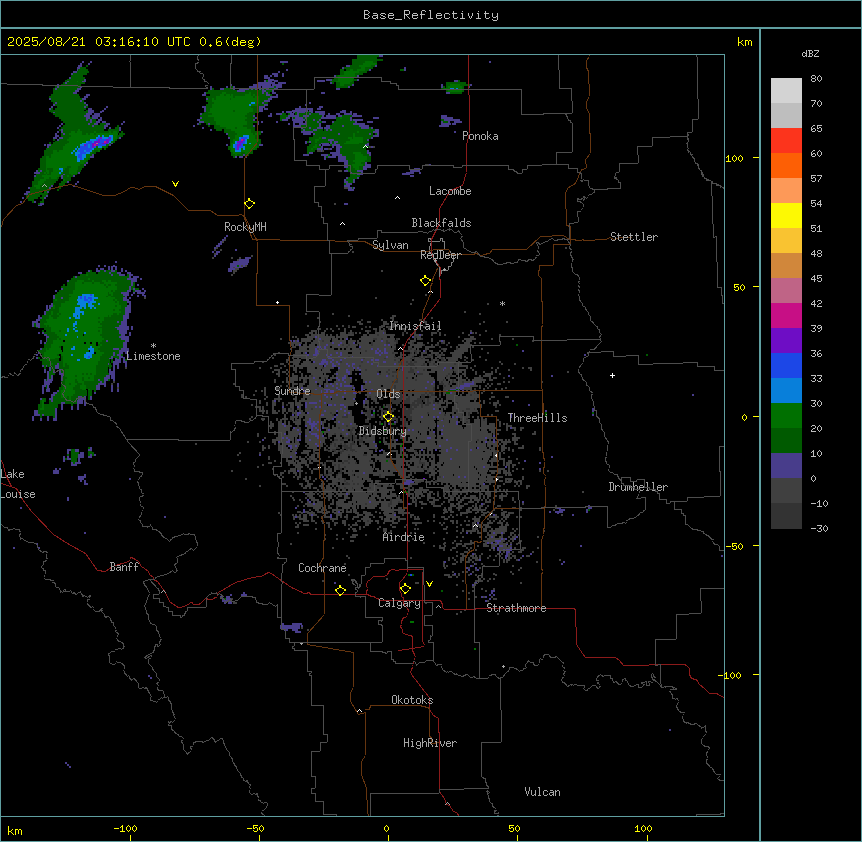Click the Lake Louise label at the left edge
The image size is (862, 842).
point(18,484)
